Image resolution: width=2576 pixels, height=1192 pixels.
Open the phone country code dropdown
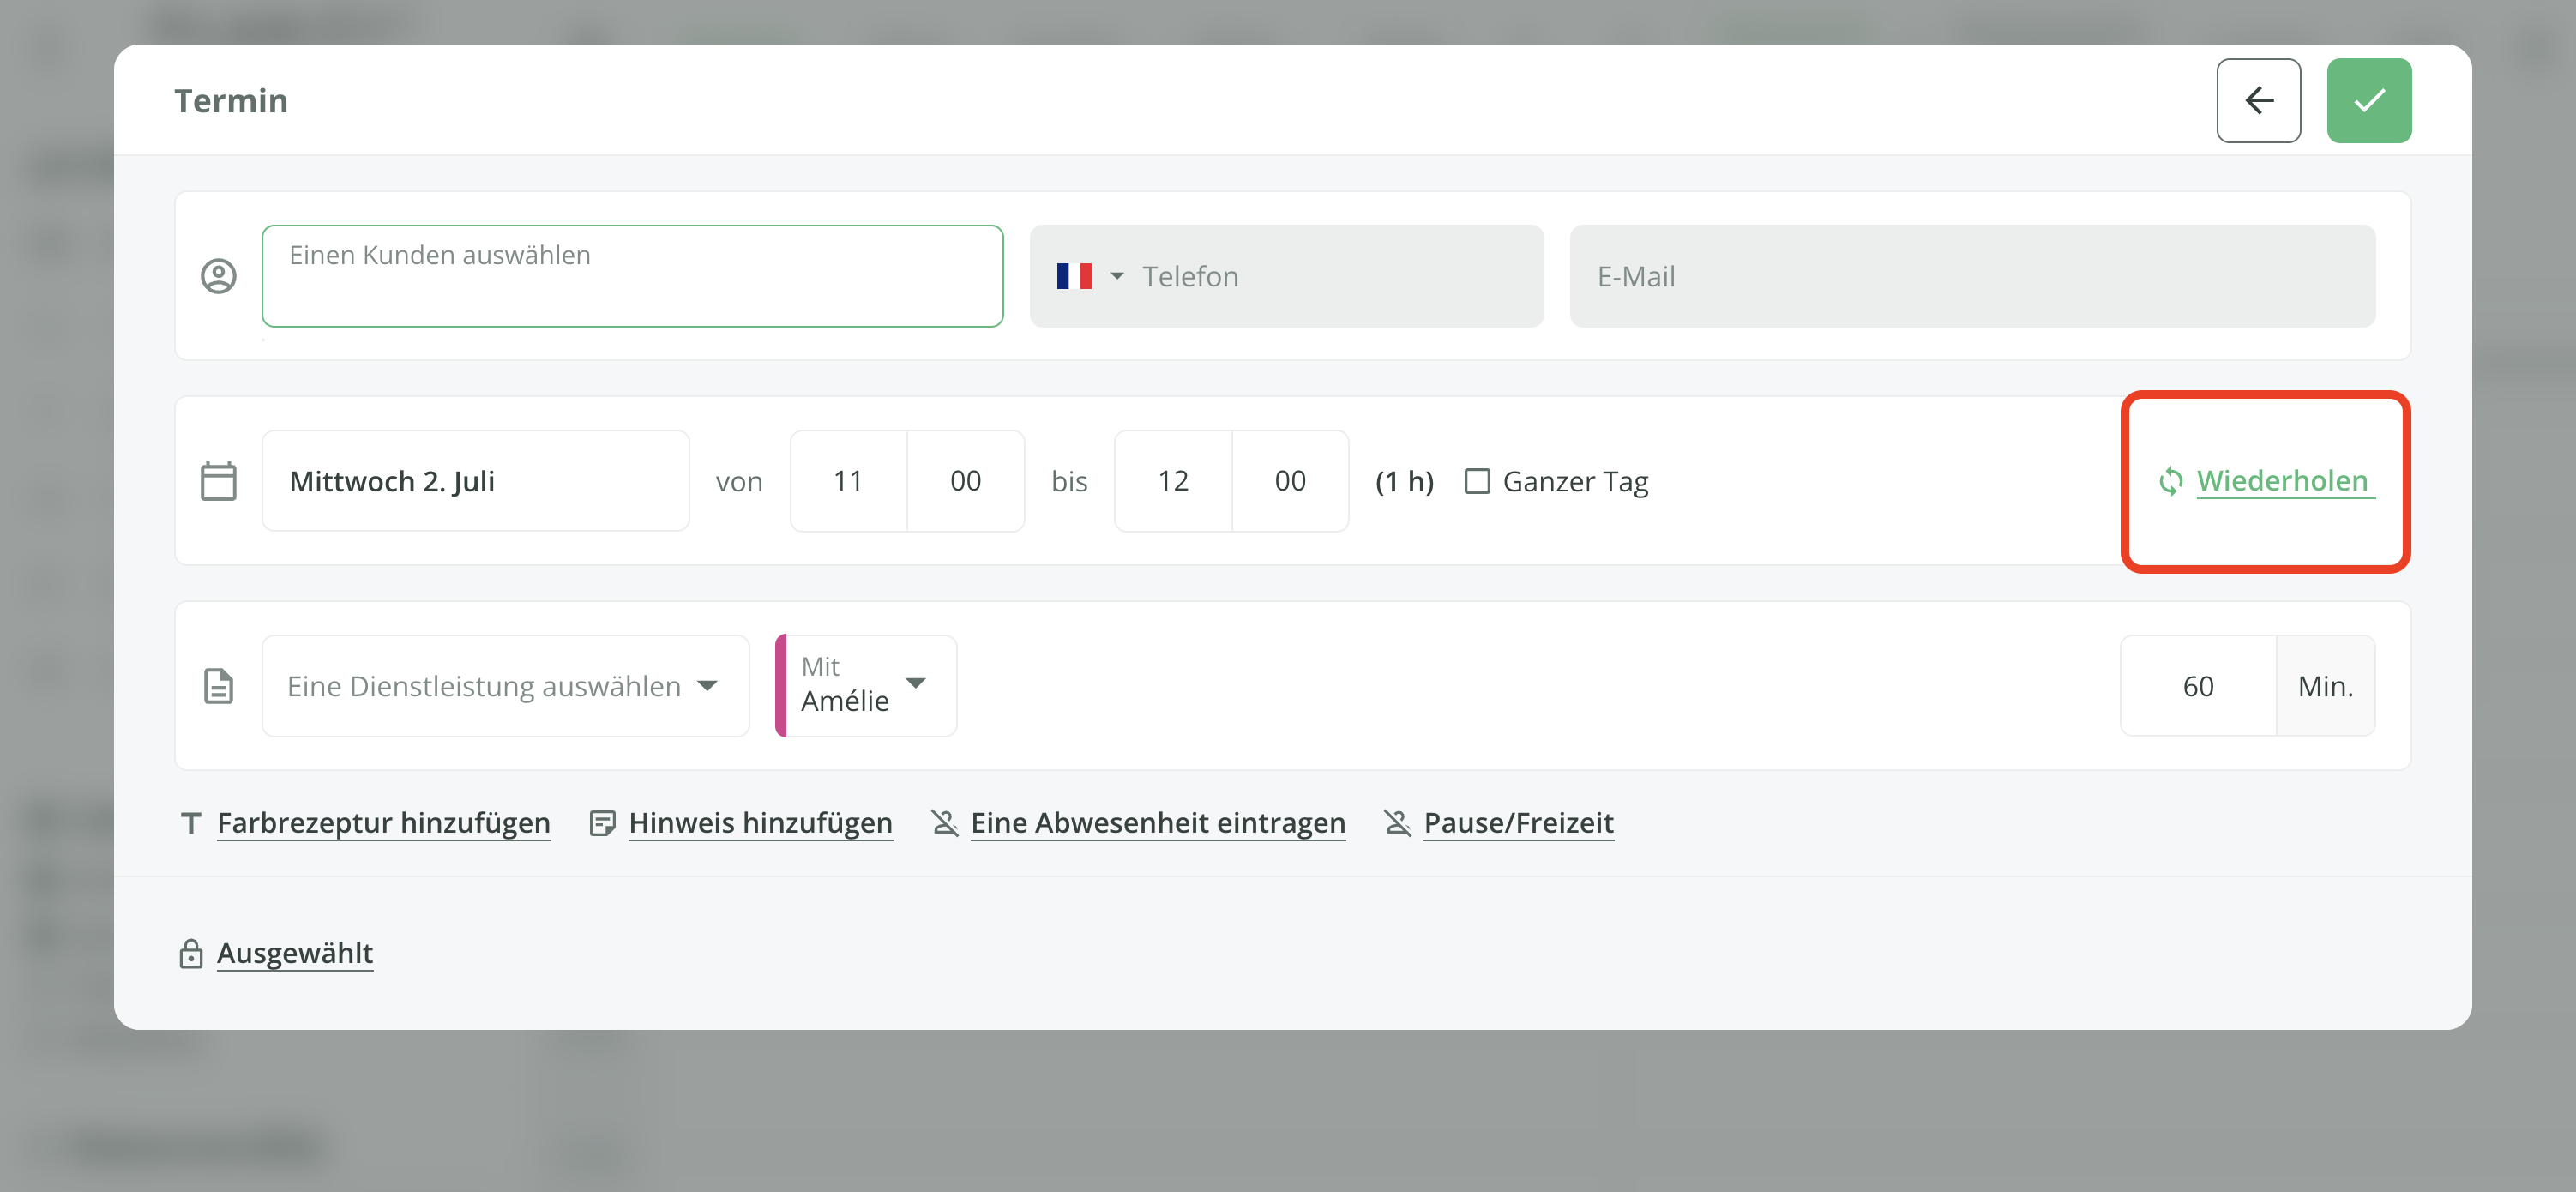pyautogui.click(x=1116, y=276)
